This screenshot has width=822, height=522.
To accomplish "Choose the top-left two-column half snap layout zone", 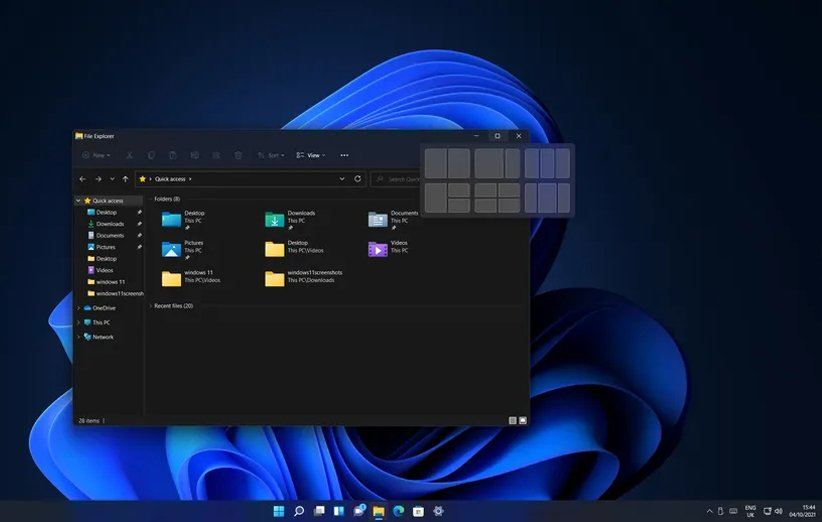I will pyautogui.click(x=435, y=163).
